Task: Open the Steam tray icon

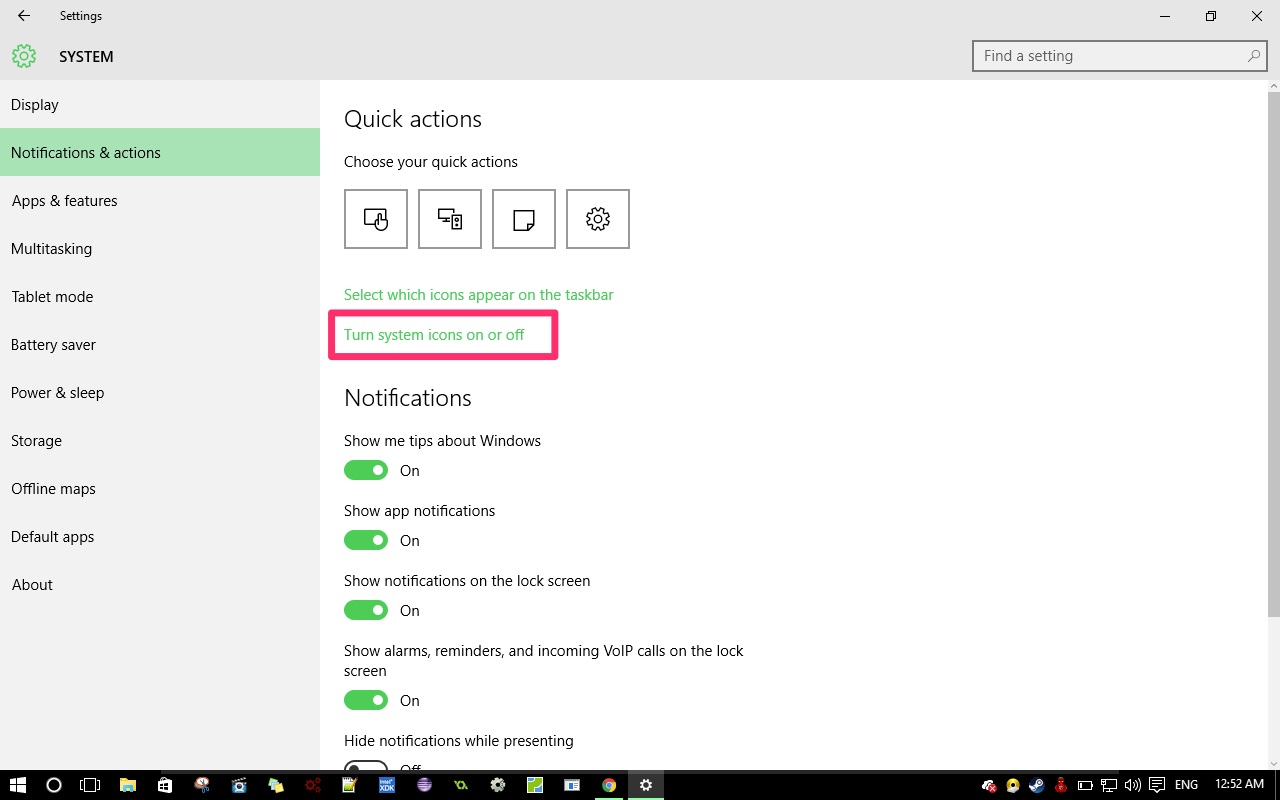Action: pos(1037,785)
